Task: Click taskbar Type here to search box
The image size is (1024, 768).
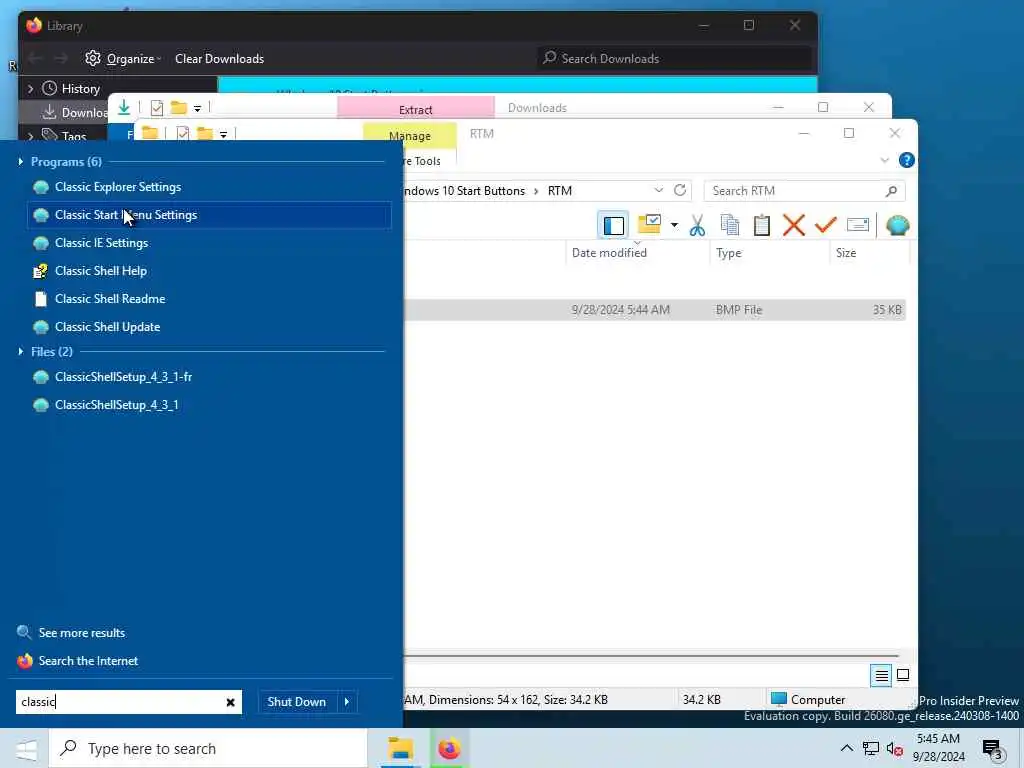Action: pyautogui.click(x=208, y=749)
